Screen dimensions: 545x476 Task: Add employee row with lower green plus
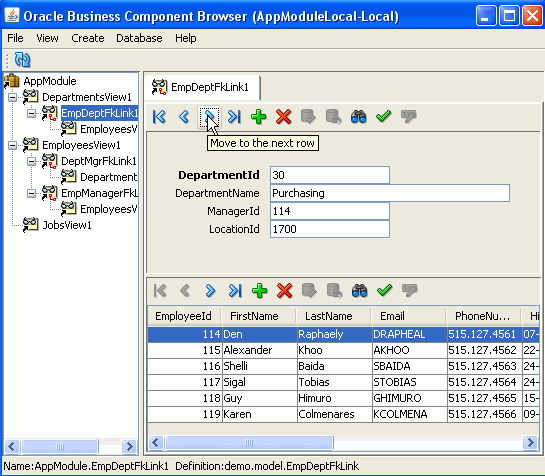pos(260,291)
